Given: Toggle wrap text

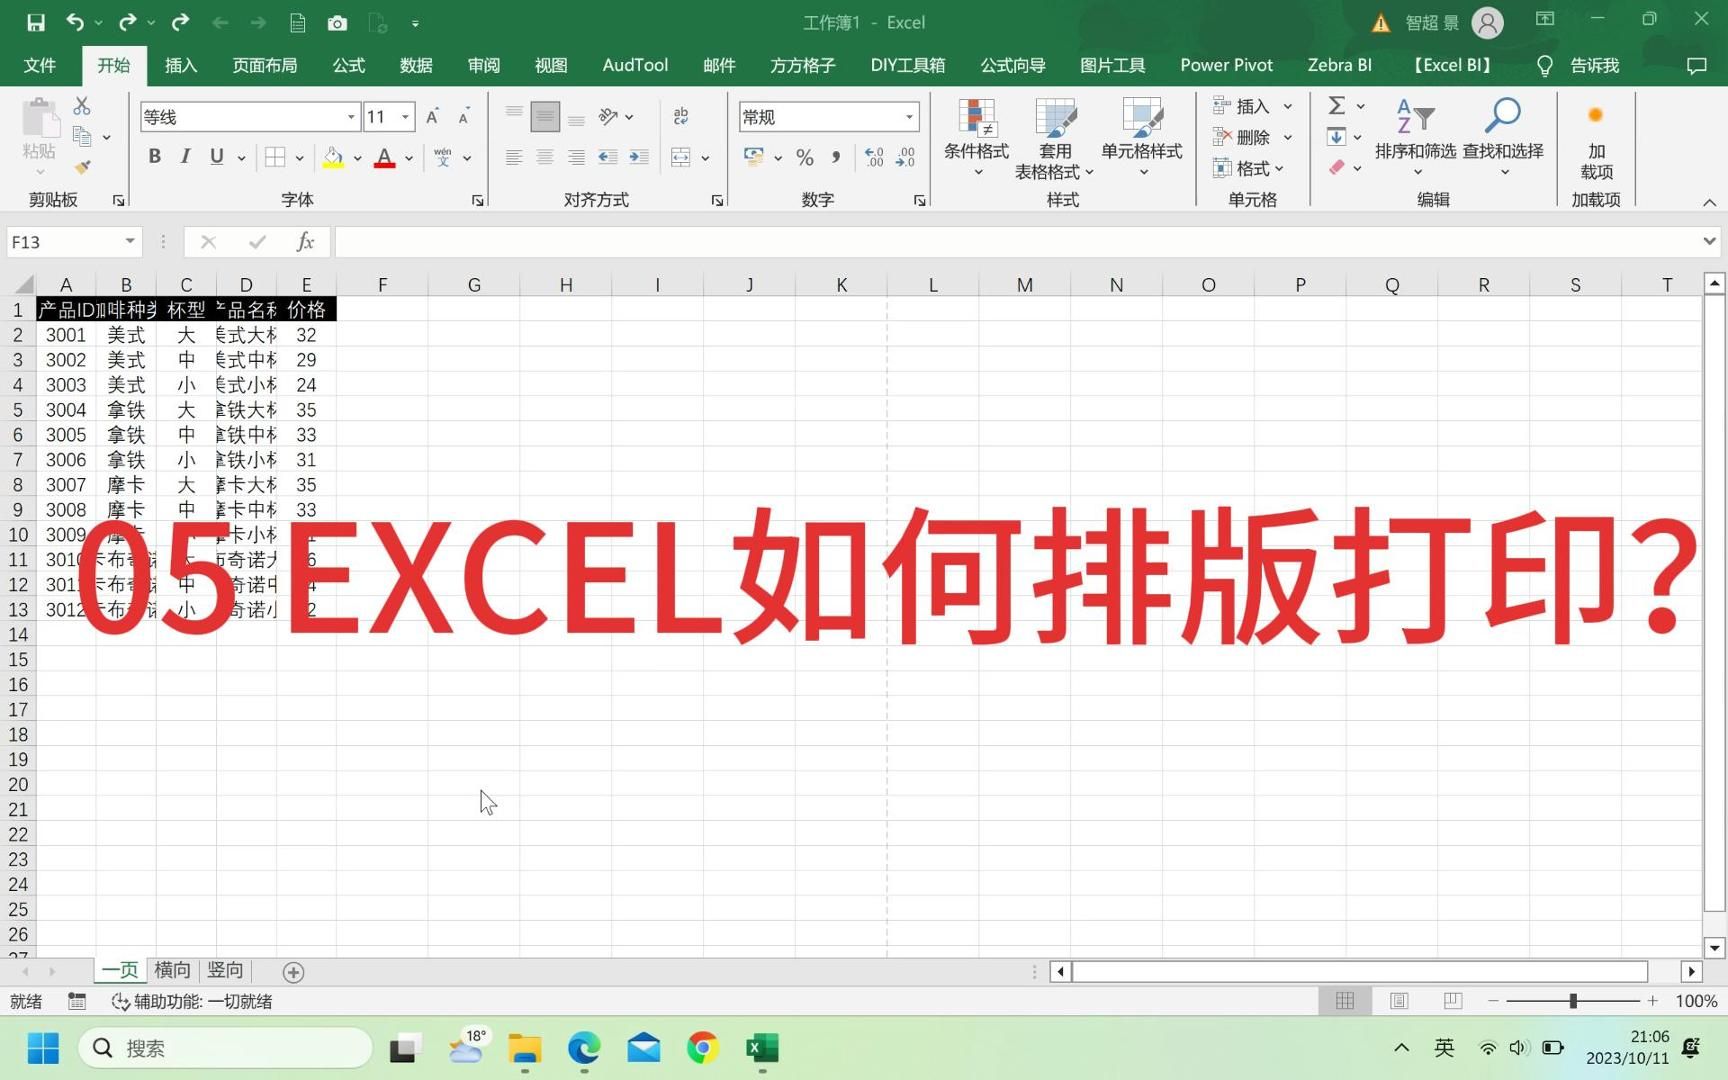Looking at the screenshot, I should pyautogui.click(x=681, y=116).
